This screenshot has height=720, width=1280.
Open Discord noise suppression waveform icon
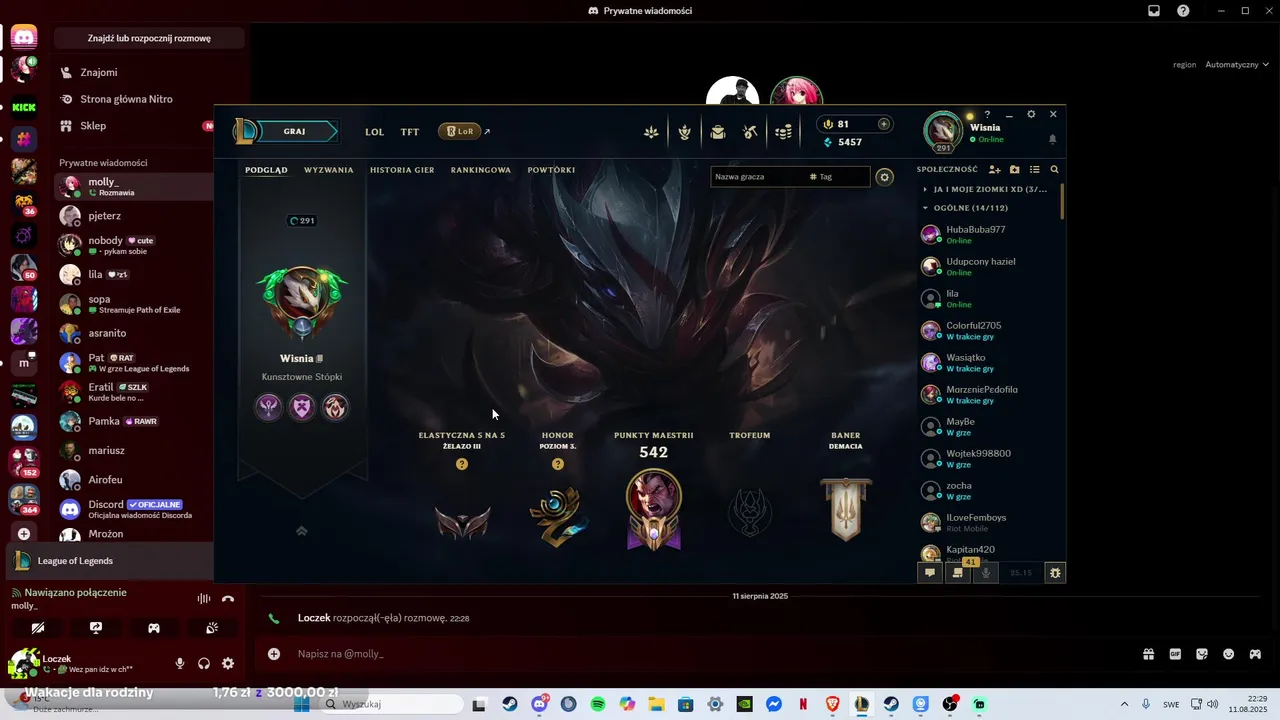point(204,599)
